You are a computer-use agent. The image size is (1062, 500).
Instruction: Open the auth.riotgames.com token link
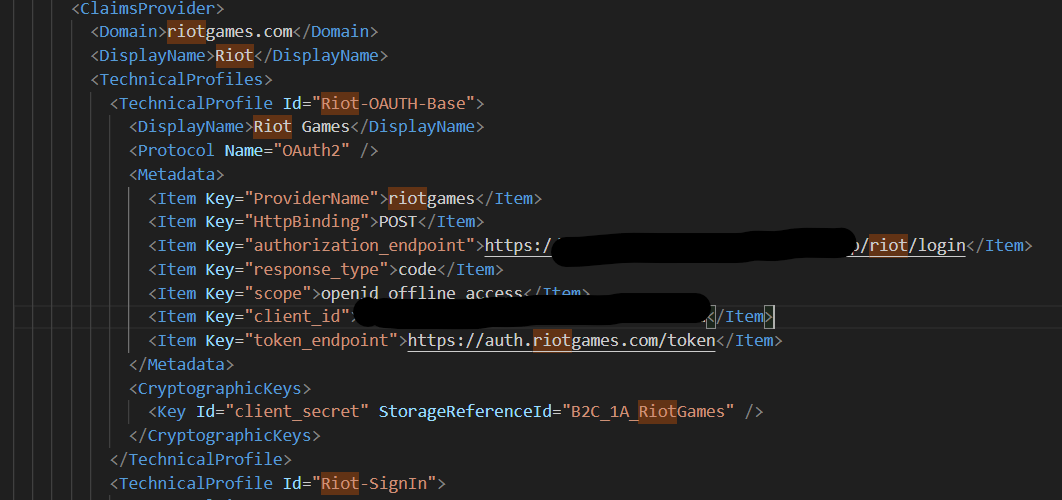(561, 340)
